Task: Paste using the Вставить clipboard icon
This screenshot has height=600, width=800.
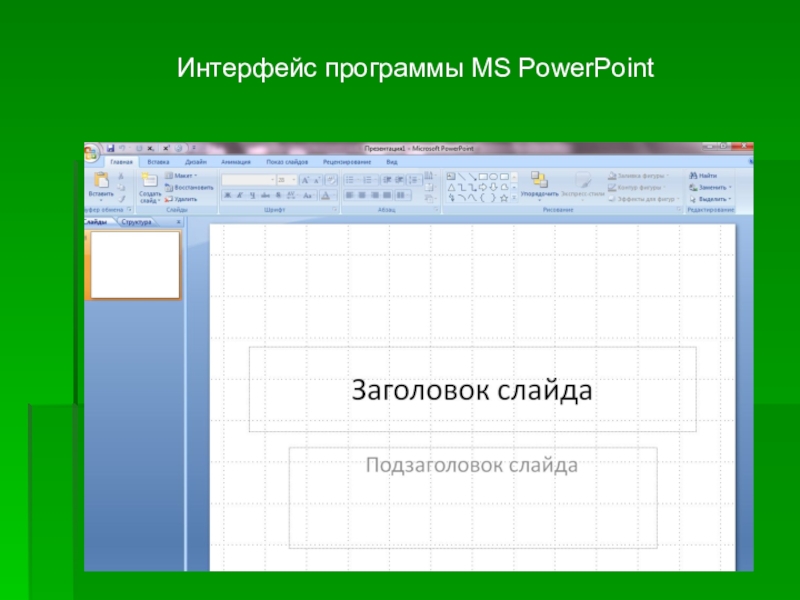Action: click(x=101, y=180)
